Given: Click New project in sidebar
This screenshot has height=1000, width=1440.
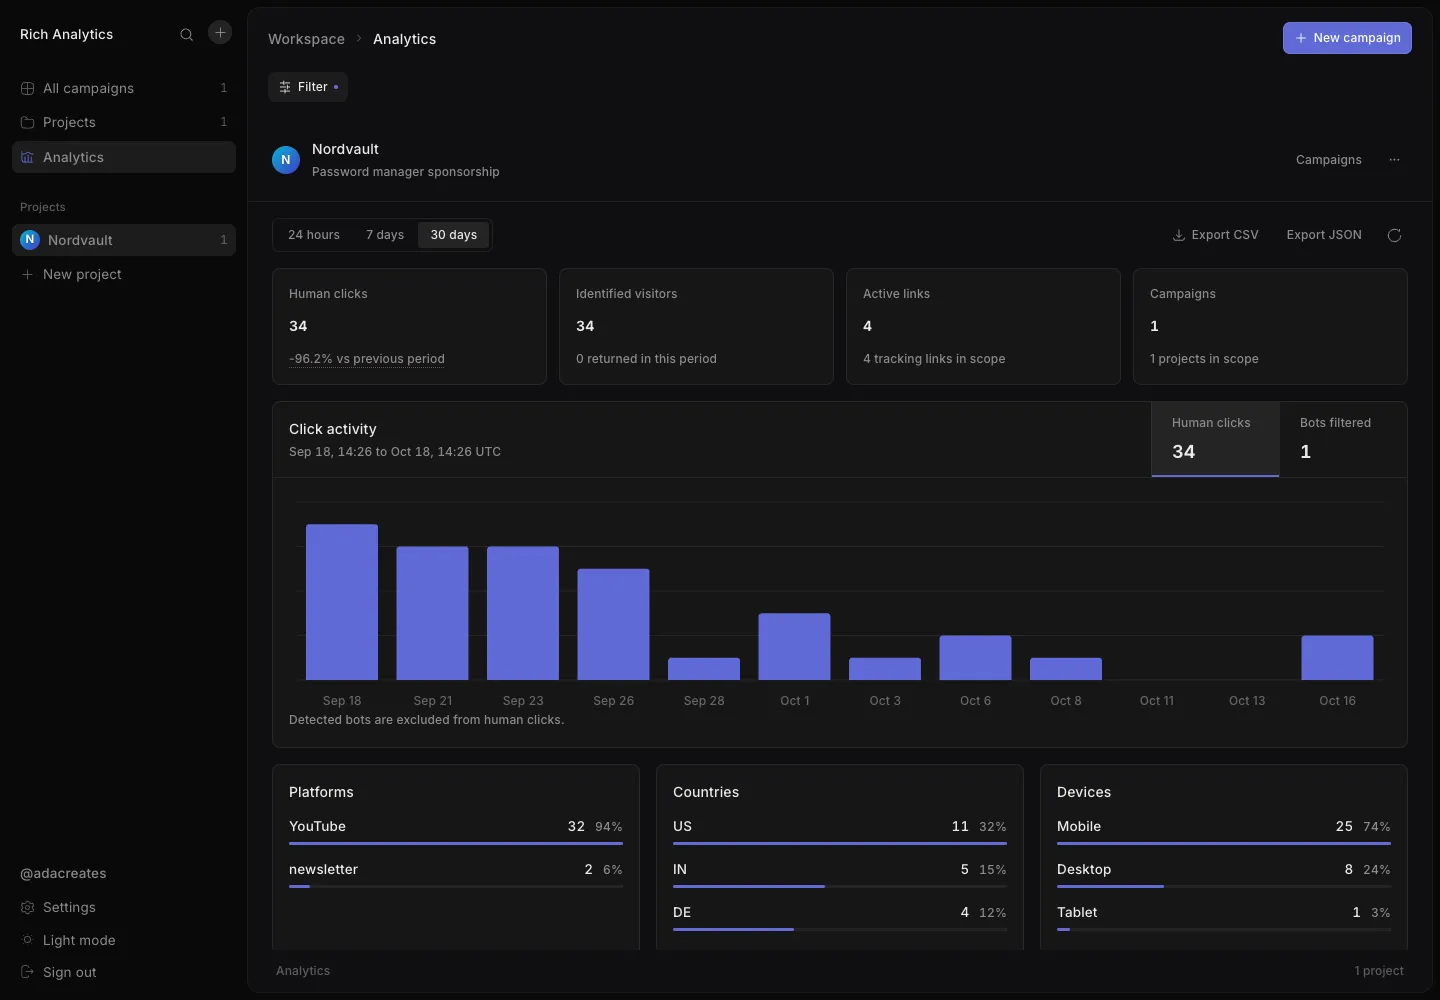Looking at the screenshot, I should pyautogui.click(x=124, y=274).
